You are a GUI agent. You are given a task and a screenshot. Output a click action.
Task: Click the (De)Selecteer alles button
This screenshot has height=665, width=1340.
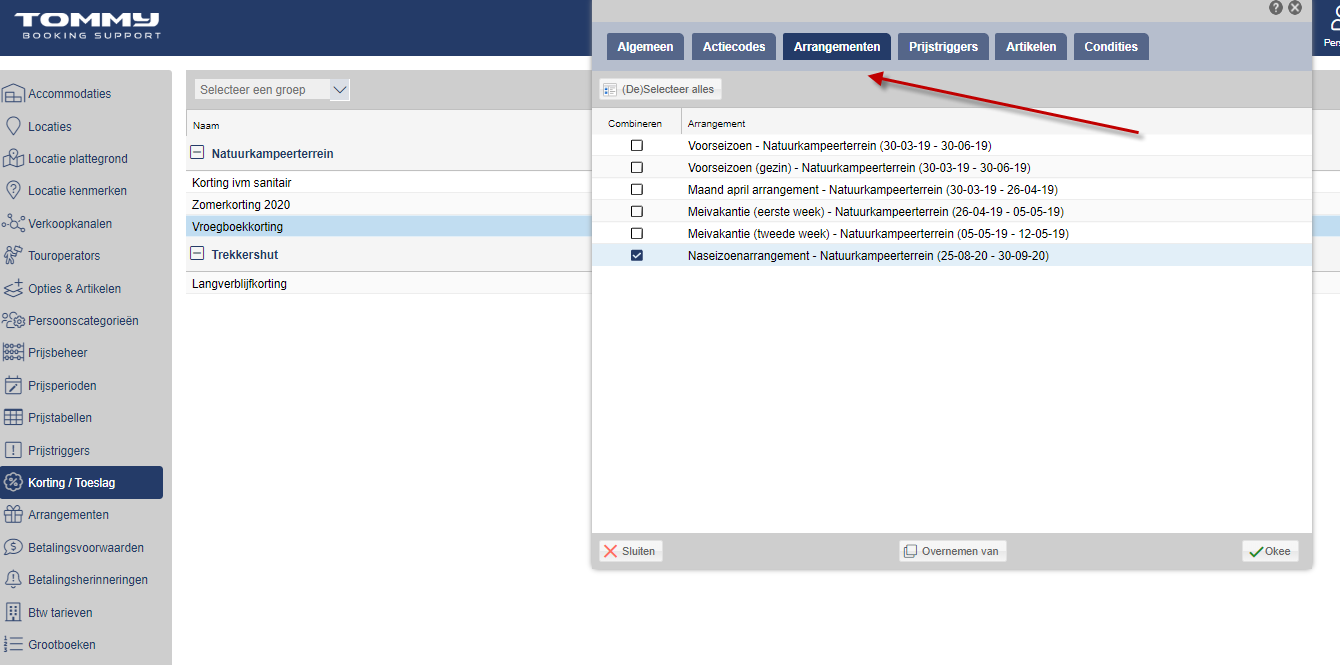coord(660,89)
